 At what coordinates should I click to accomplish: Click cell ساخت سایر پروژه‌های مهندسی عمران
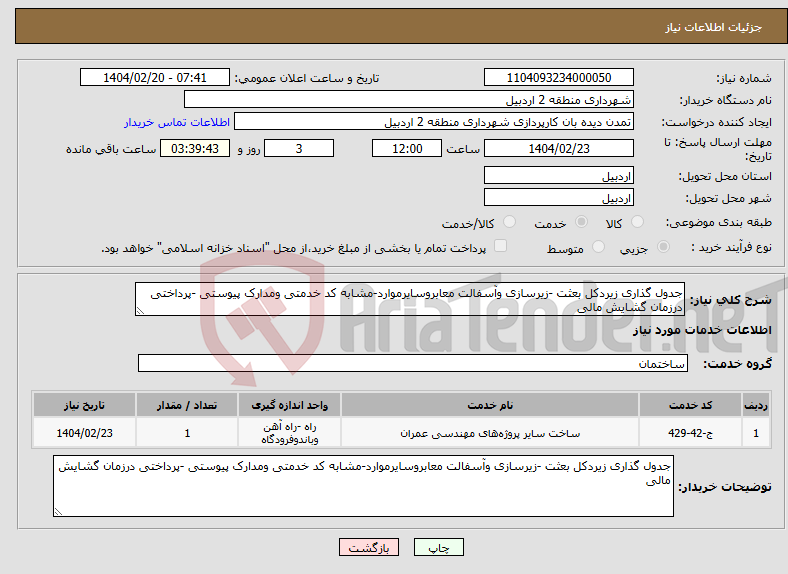point(490,433)
